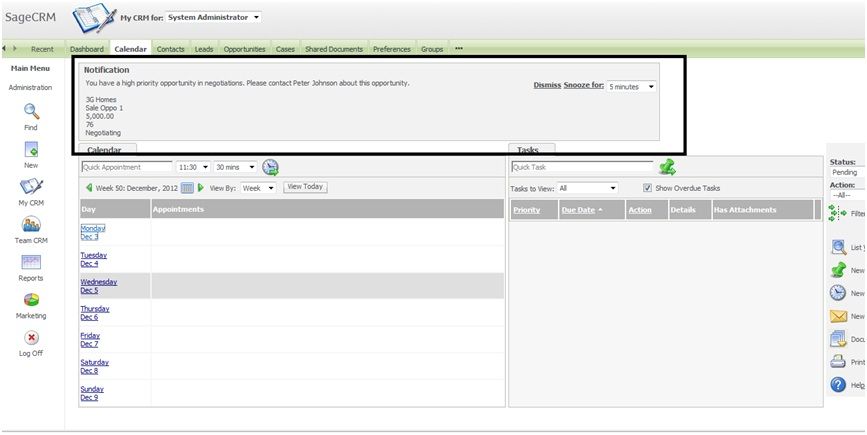Switch to Contacts tab

pos(170,49)
